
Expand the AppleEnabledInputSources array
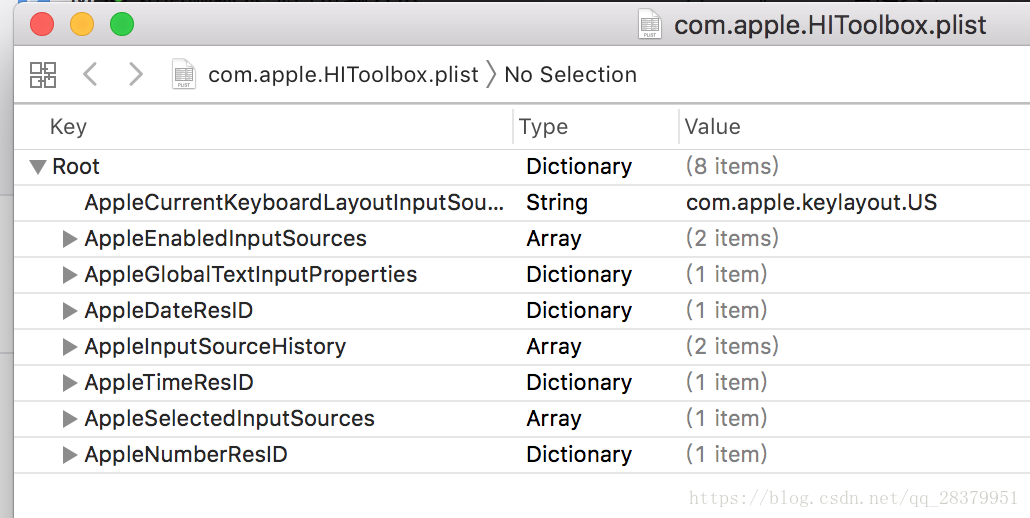click(70, 239)
